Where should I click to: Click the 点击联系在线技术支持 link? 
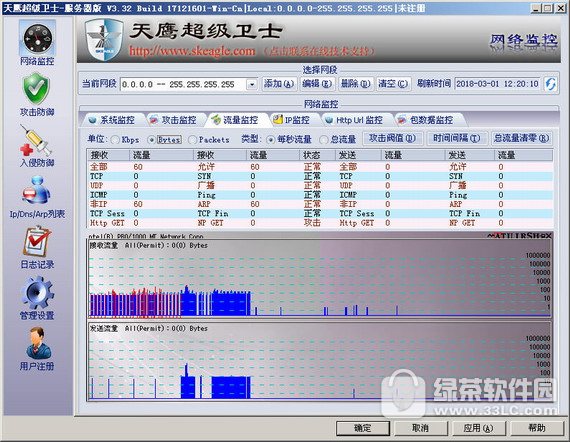pos(318,51)
